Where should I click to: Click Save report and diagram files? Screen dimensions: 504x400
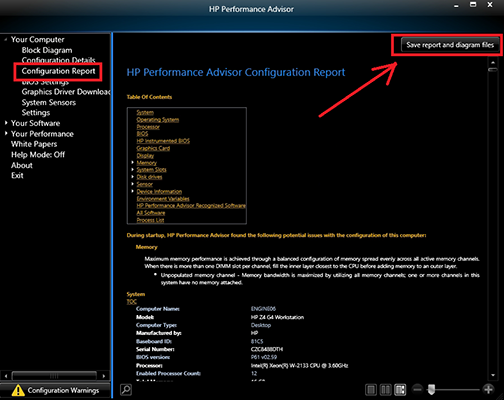[x=450, y=45]
